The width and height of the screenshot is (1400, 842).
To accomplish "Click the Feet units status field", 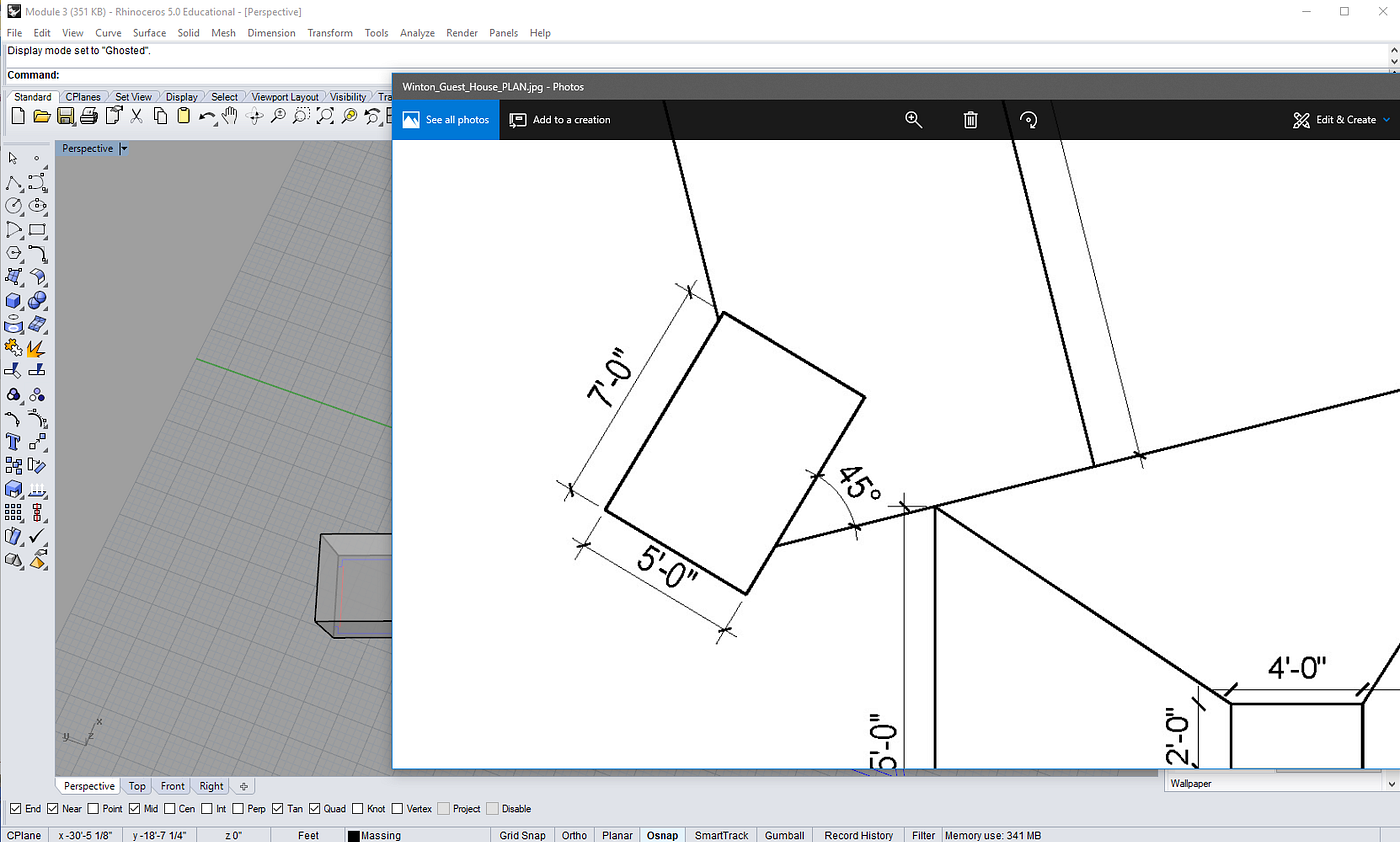I will pos(308,835).
